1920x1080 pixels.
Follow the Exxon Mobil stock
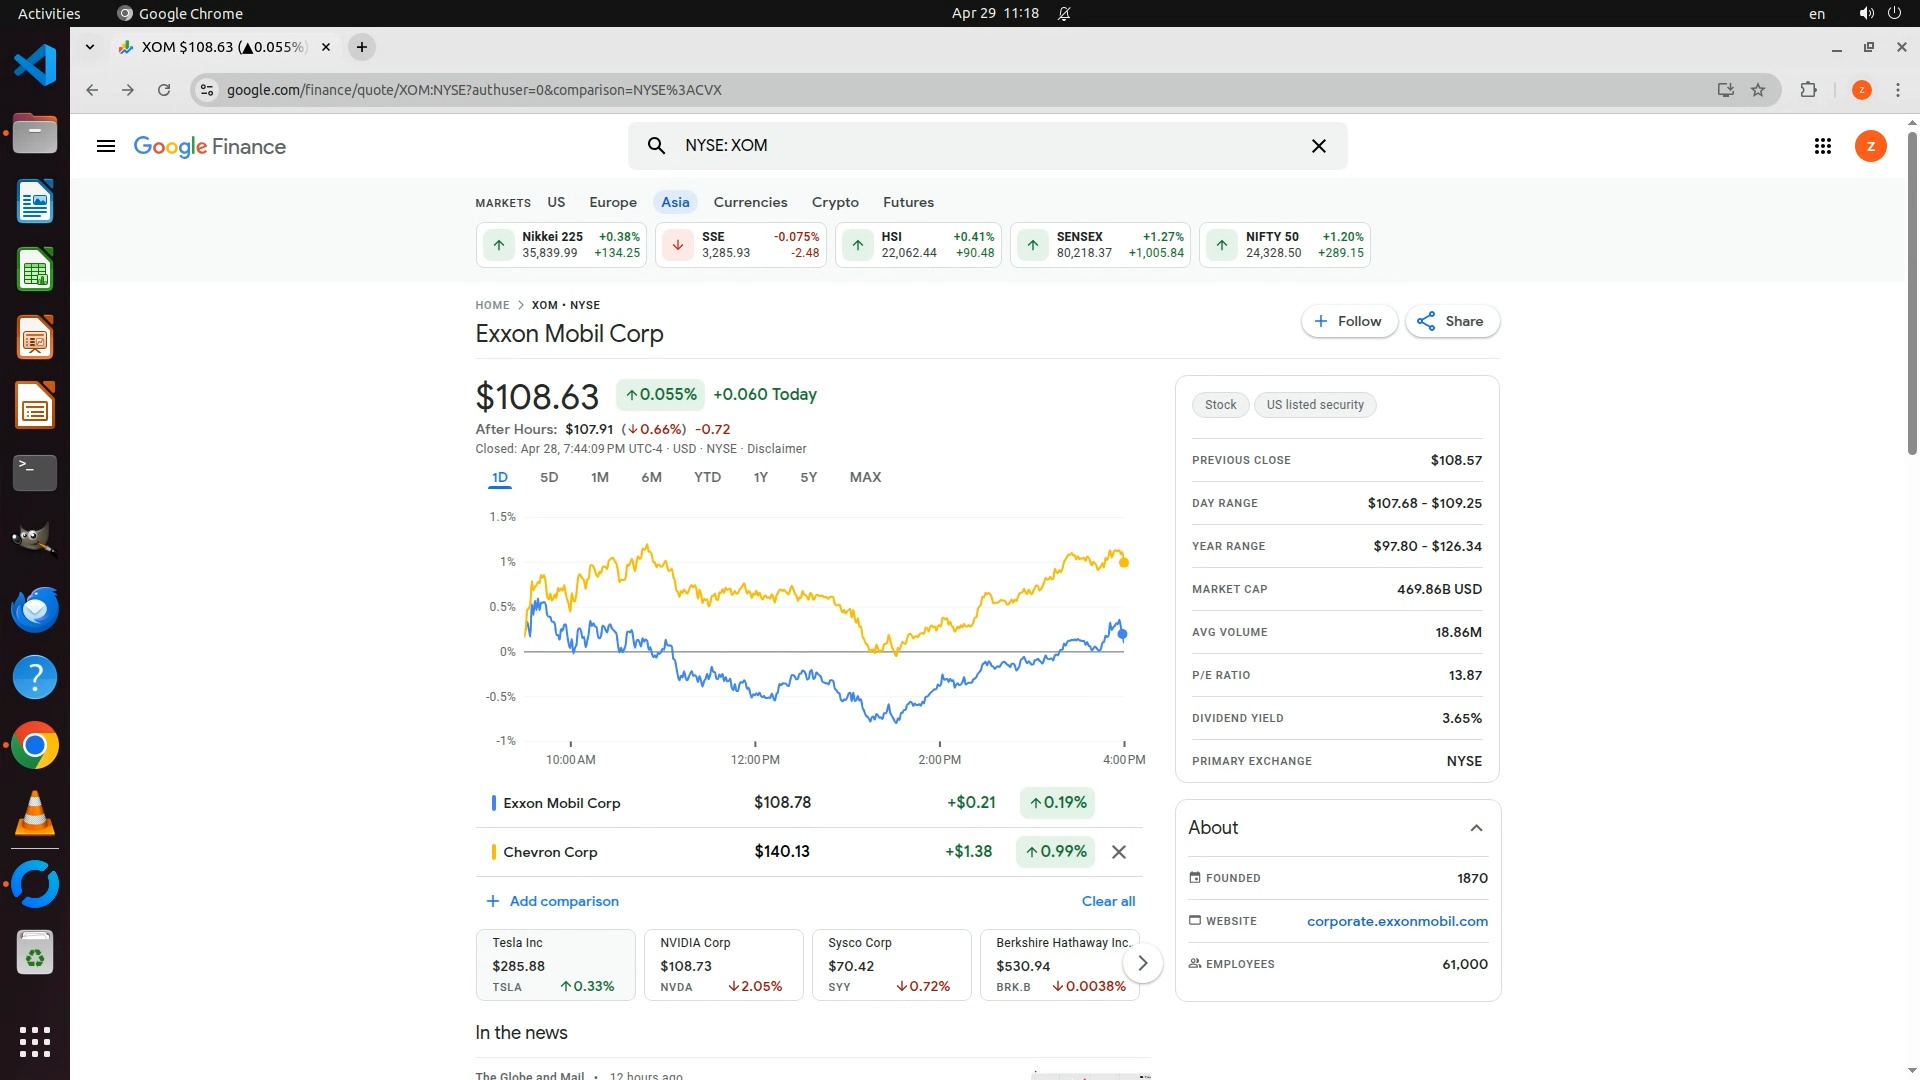pos(1348,321)
